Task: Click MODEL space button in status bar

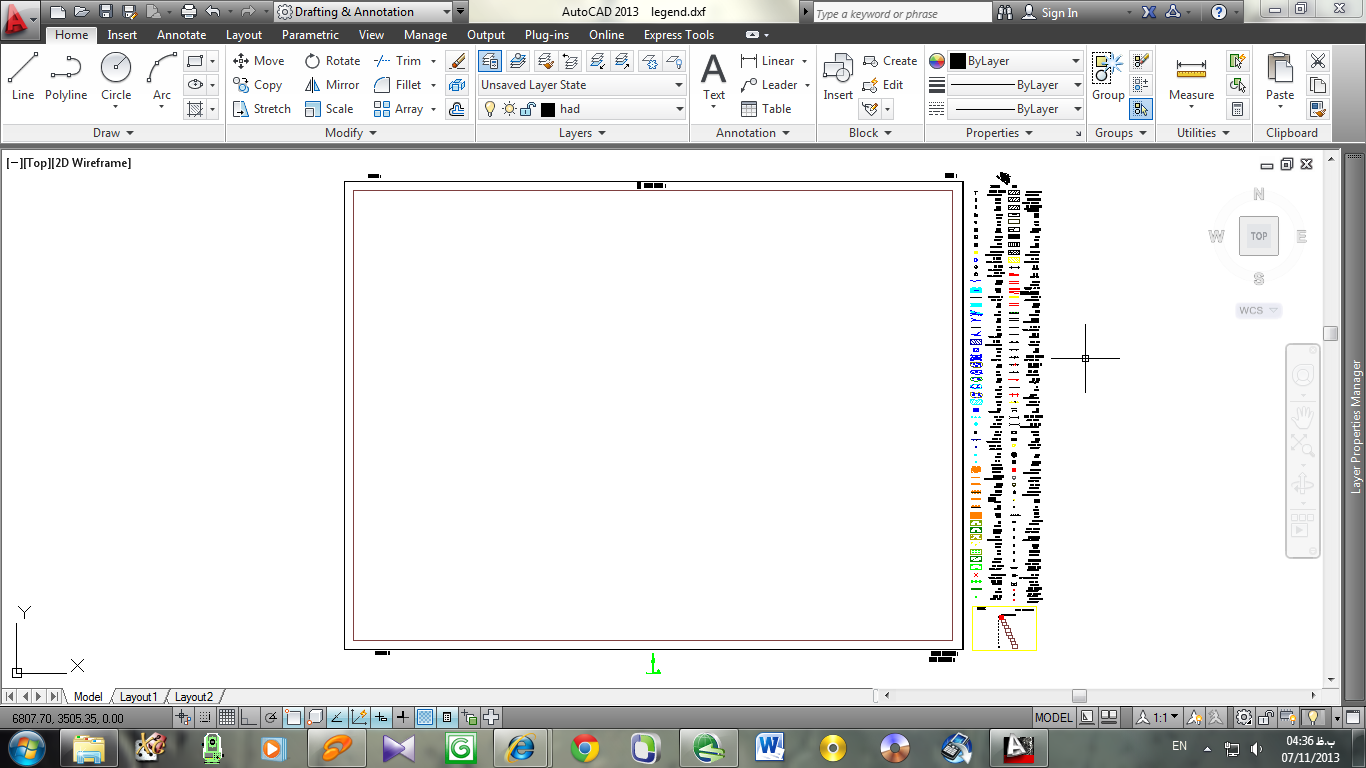Action: pos(1054,717)
